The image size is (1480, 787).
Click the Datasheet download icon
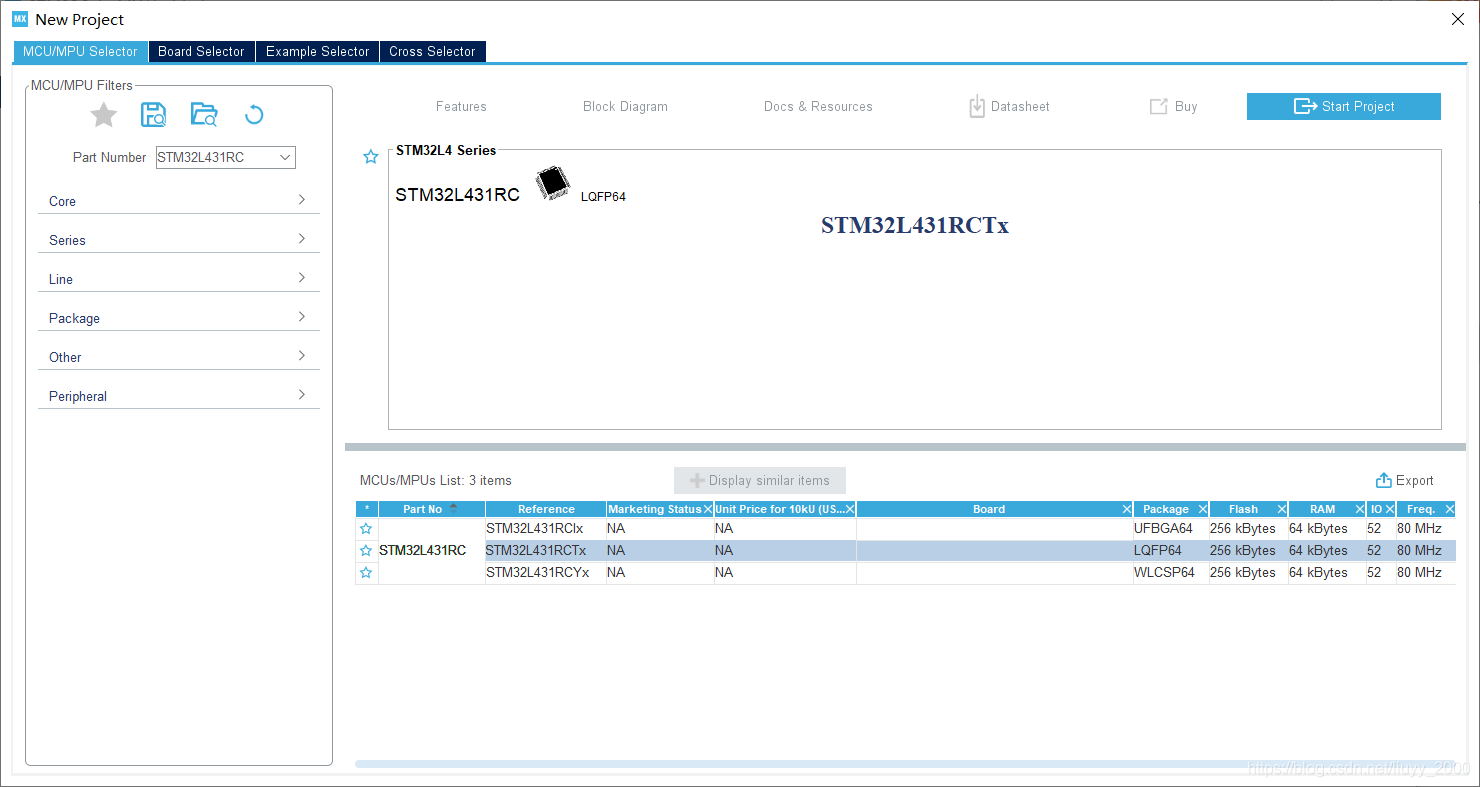(977, 106)
